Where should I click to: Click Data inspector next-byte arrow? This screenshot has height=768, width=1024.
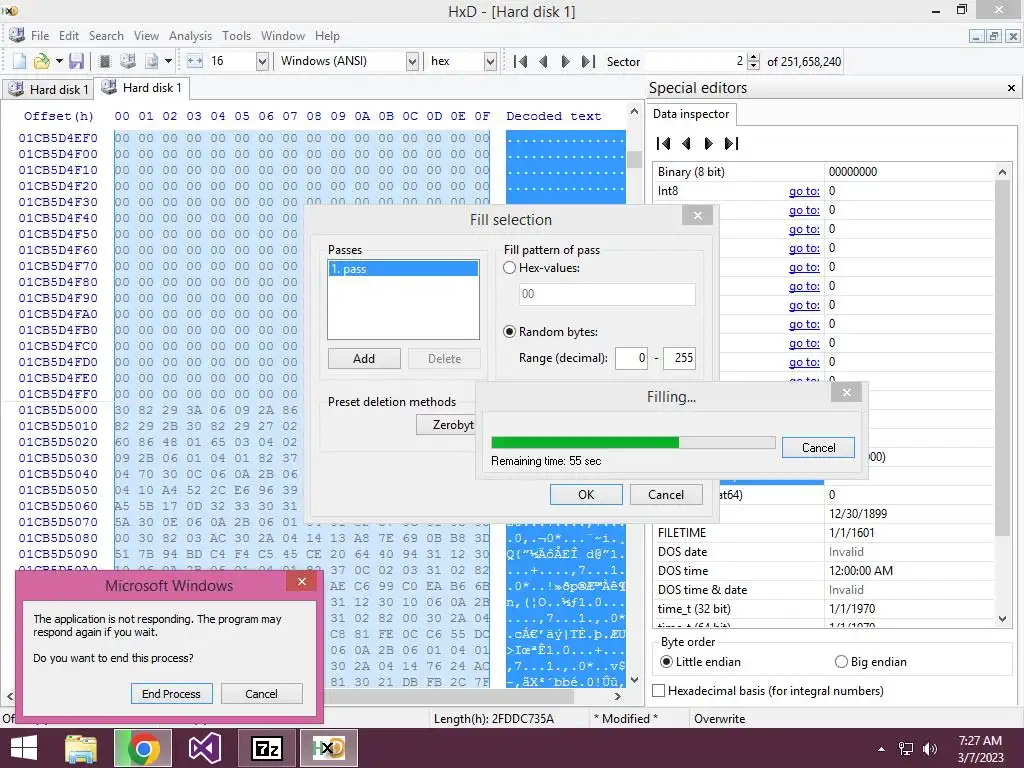(x=709, y=143)
